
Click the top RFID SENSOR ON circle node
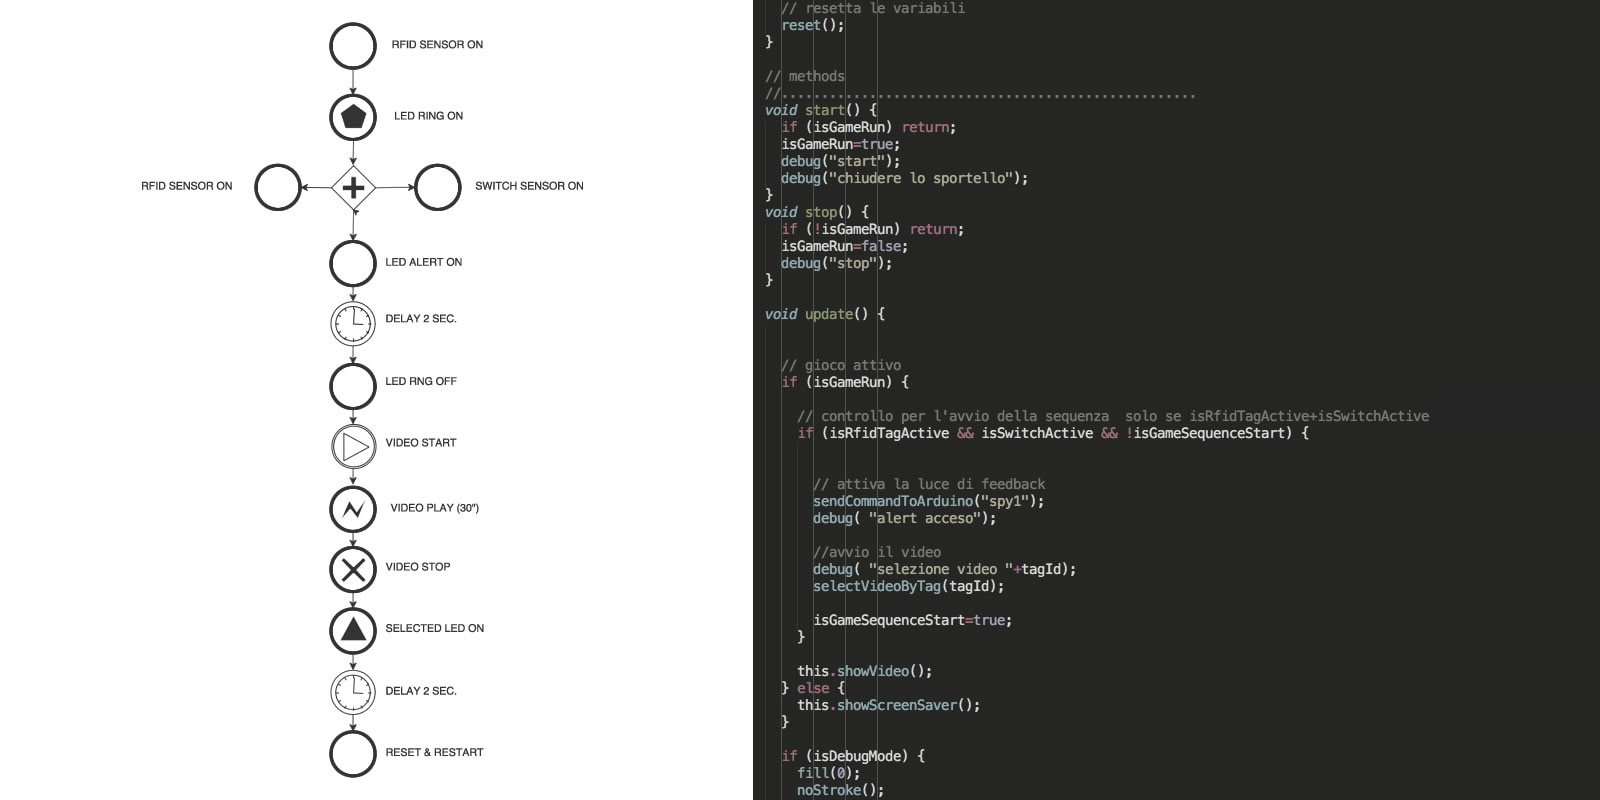pyautogui.click(x=353, y=45)
